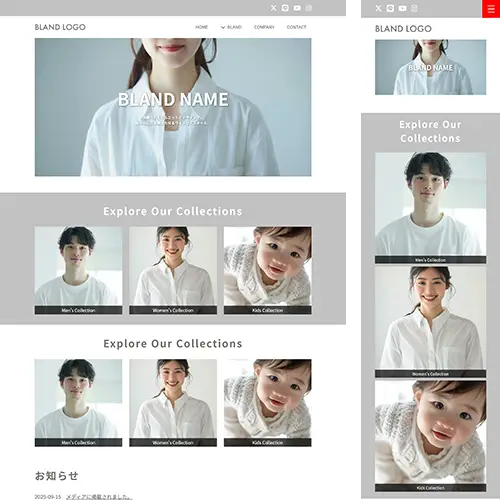Tap the mobile Kids Collection card

(430, 436)
